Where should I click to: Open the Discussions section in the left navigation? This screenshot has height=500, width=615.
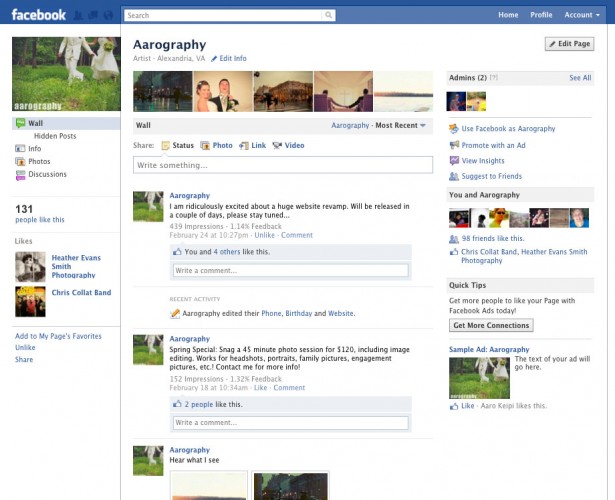47,174
